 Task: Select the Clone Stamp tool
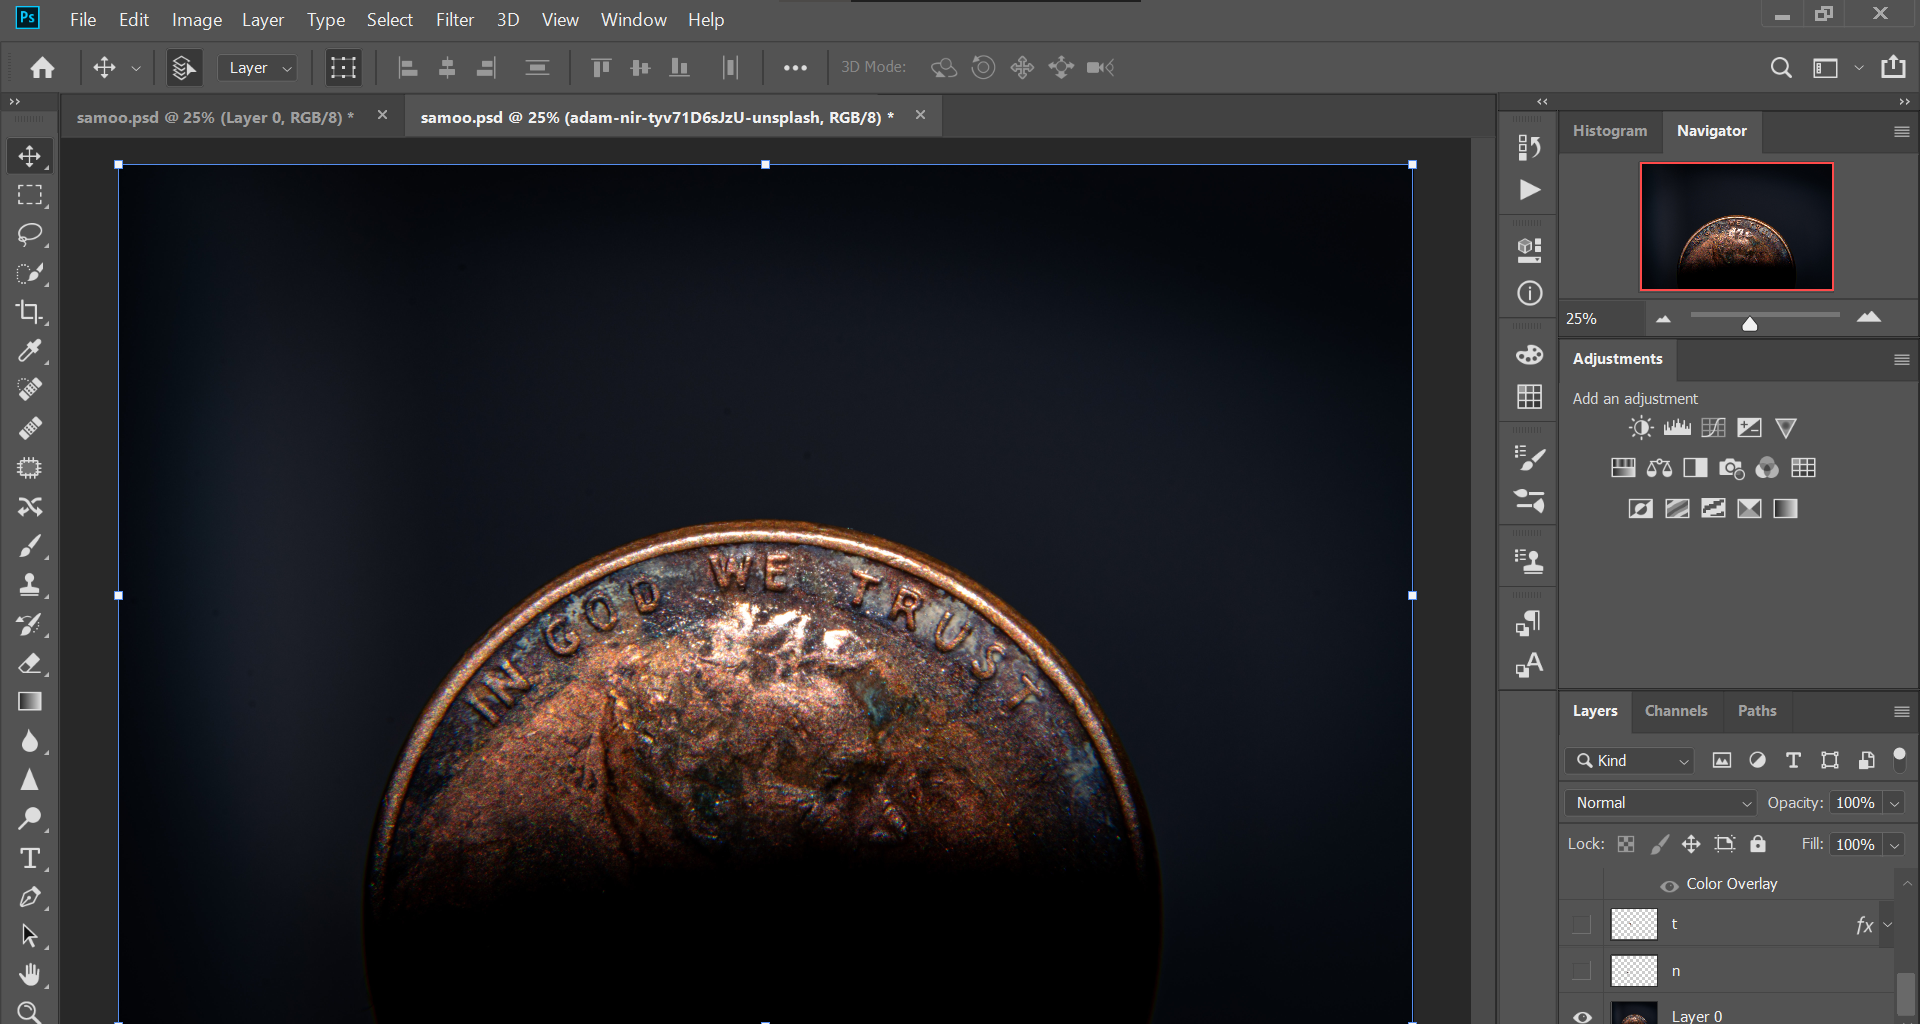pos(29,585)
